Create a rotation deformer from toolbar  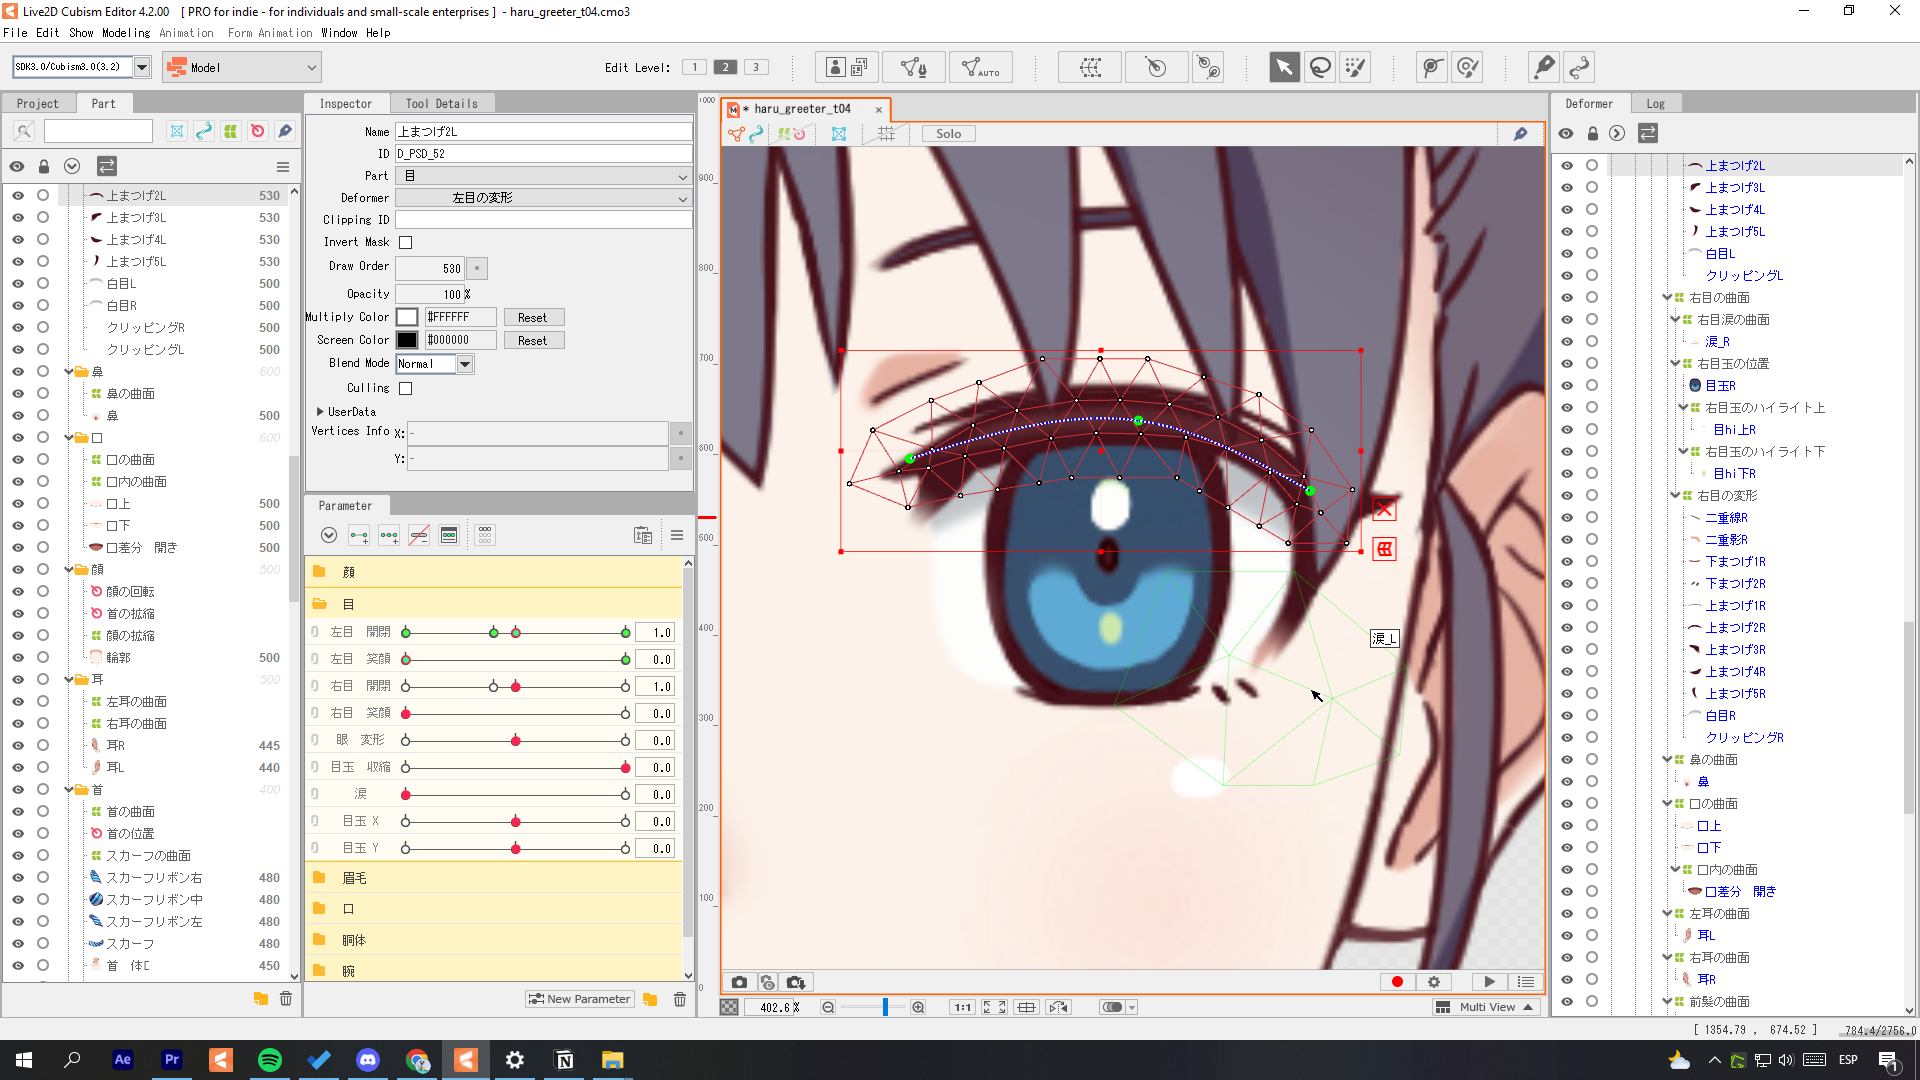1155,67
